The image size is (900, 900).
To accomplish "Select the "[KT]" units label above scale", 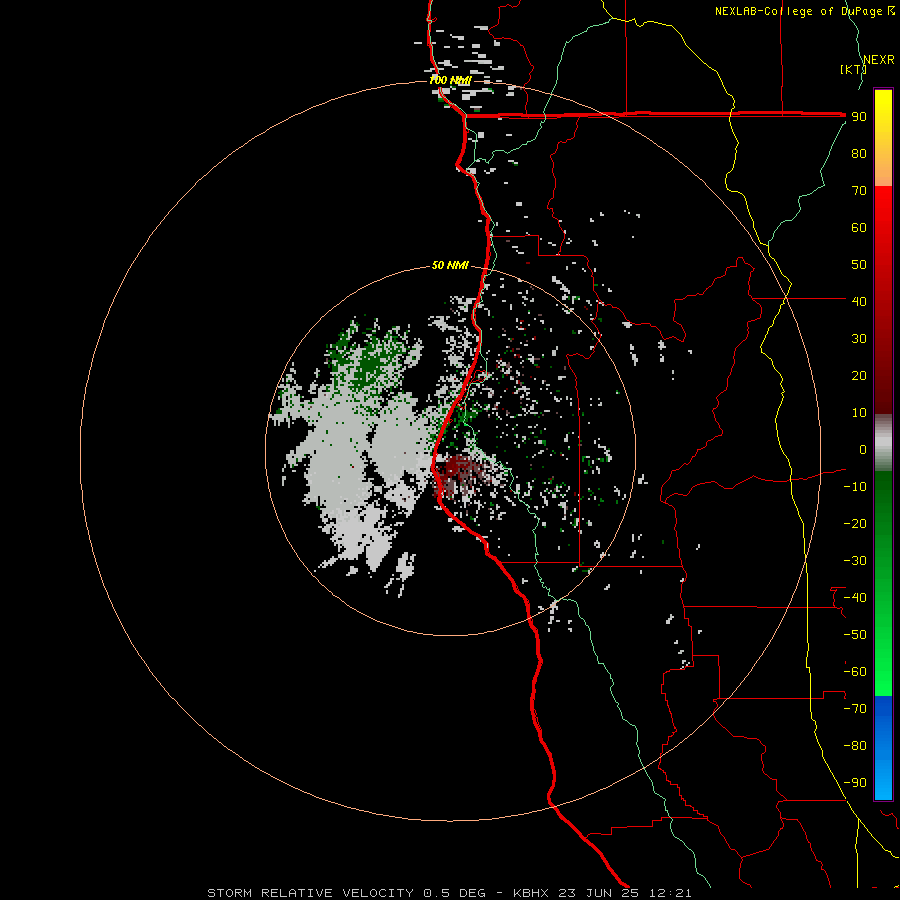I will pyautogui.click(x=852, y=69).
